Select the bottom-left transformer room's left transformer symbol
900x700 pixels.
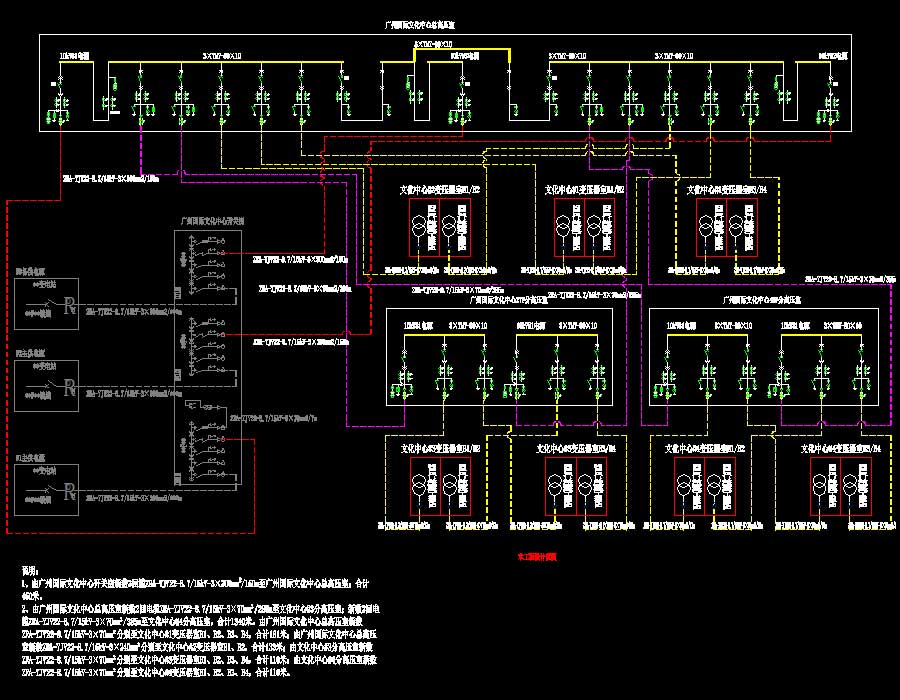click(418, 486)
